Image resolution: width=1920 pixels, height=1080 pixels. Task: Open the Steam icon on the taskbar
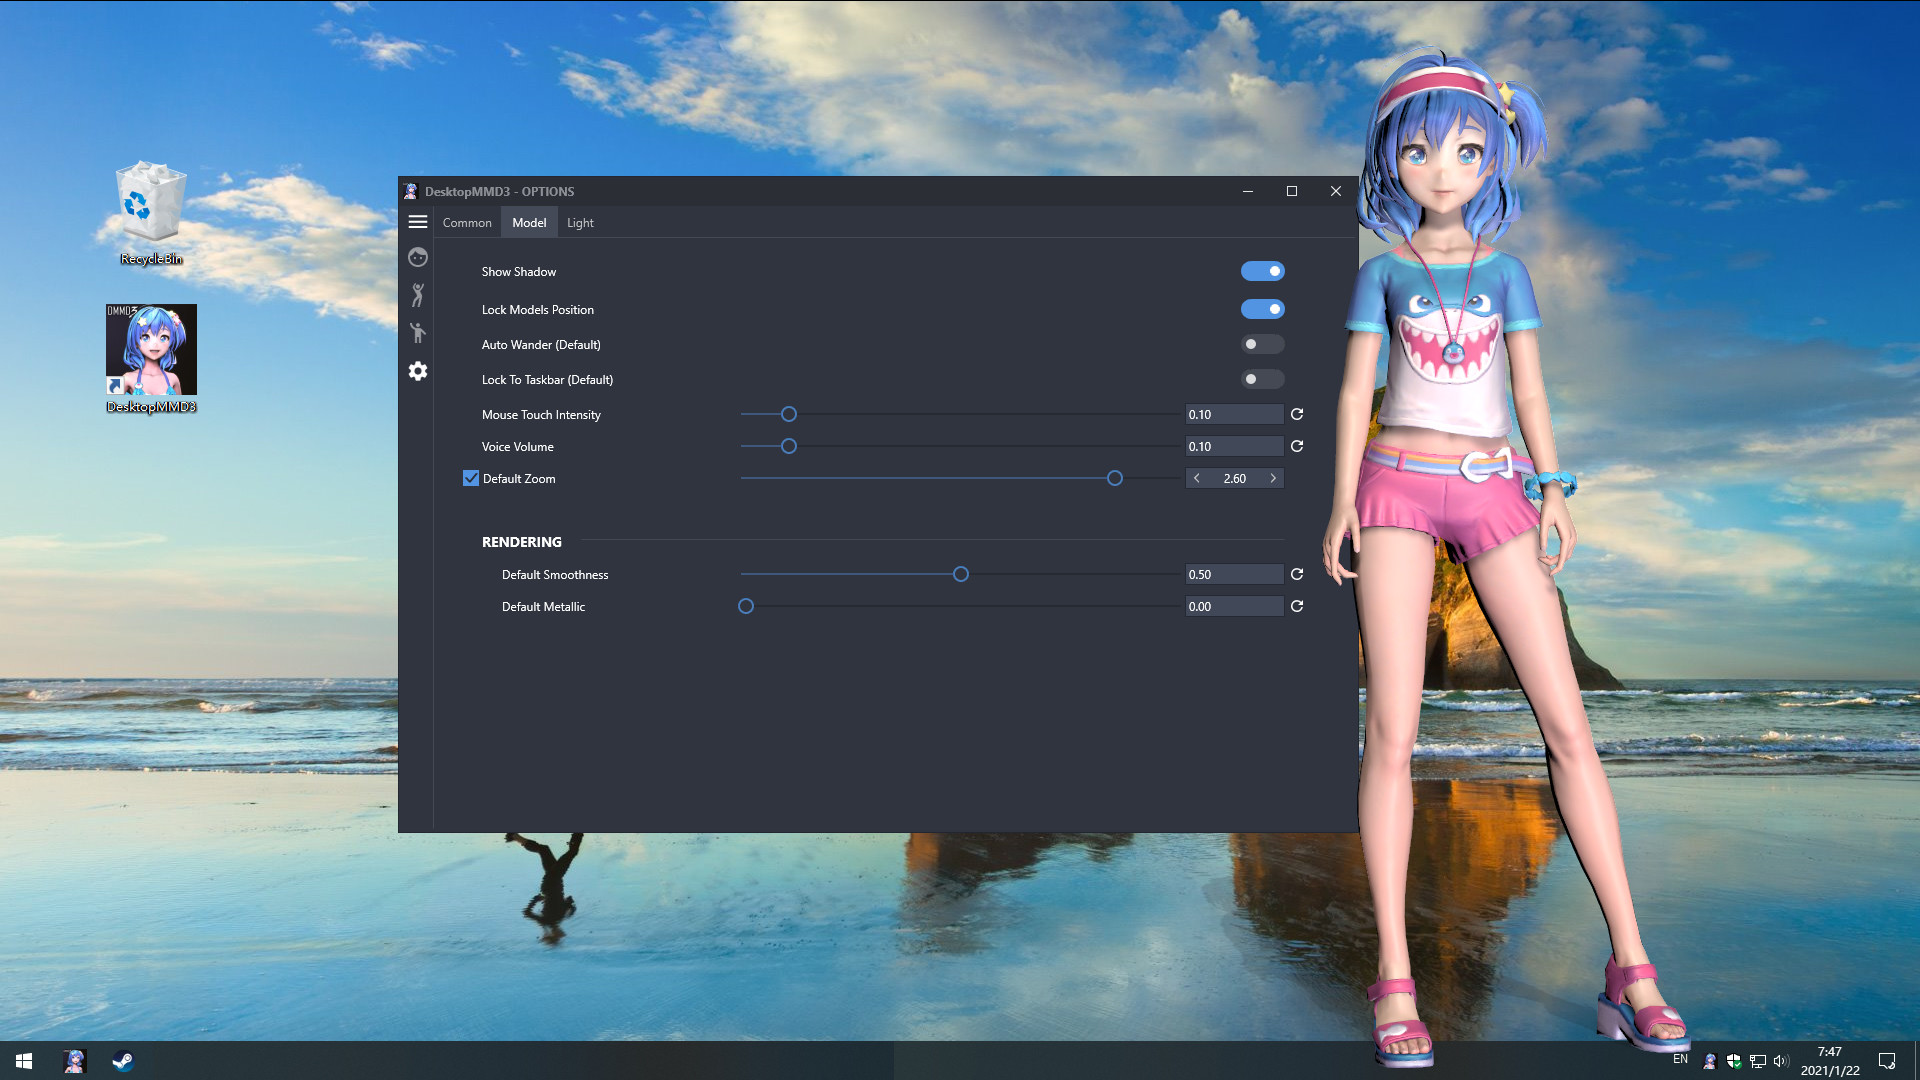[x=123, y=1061]
